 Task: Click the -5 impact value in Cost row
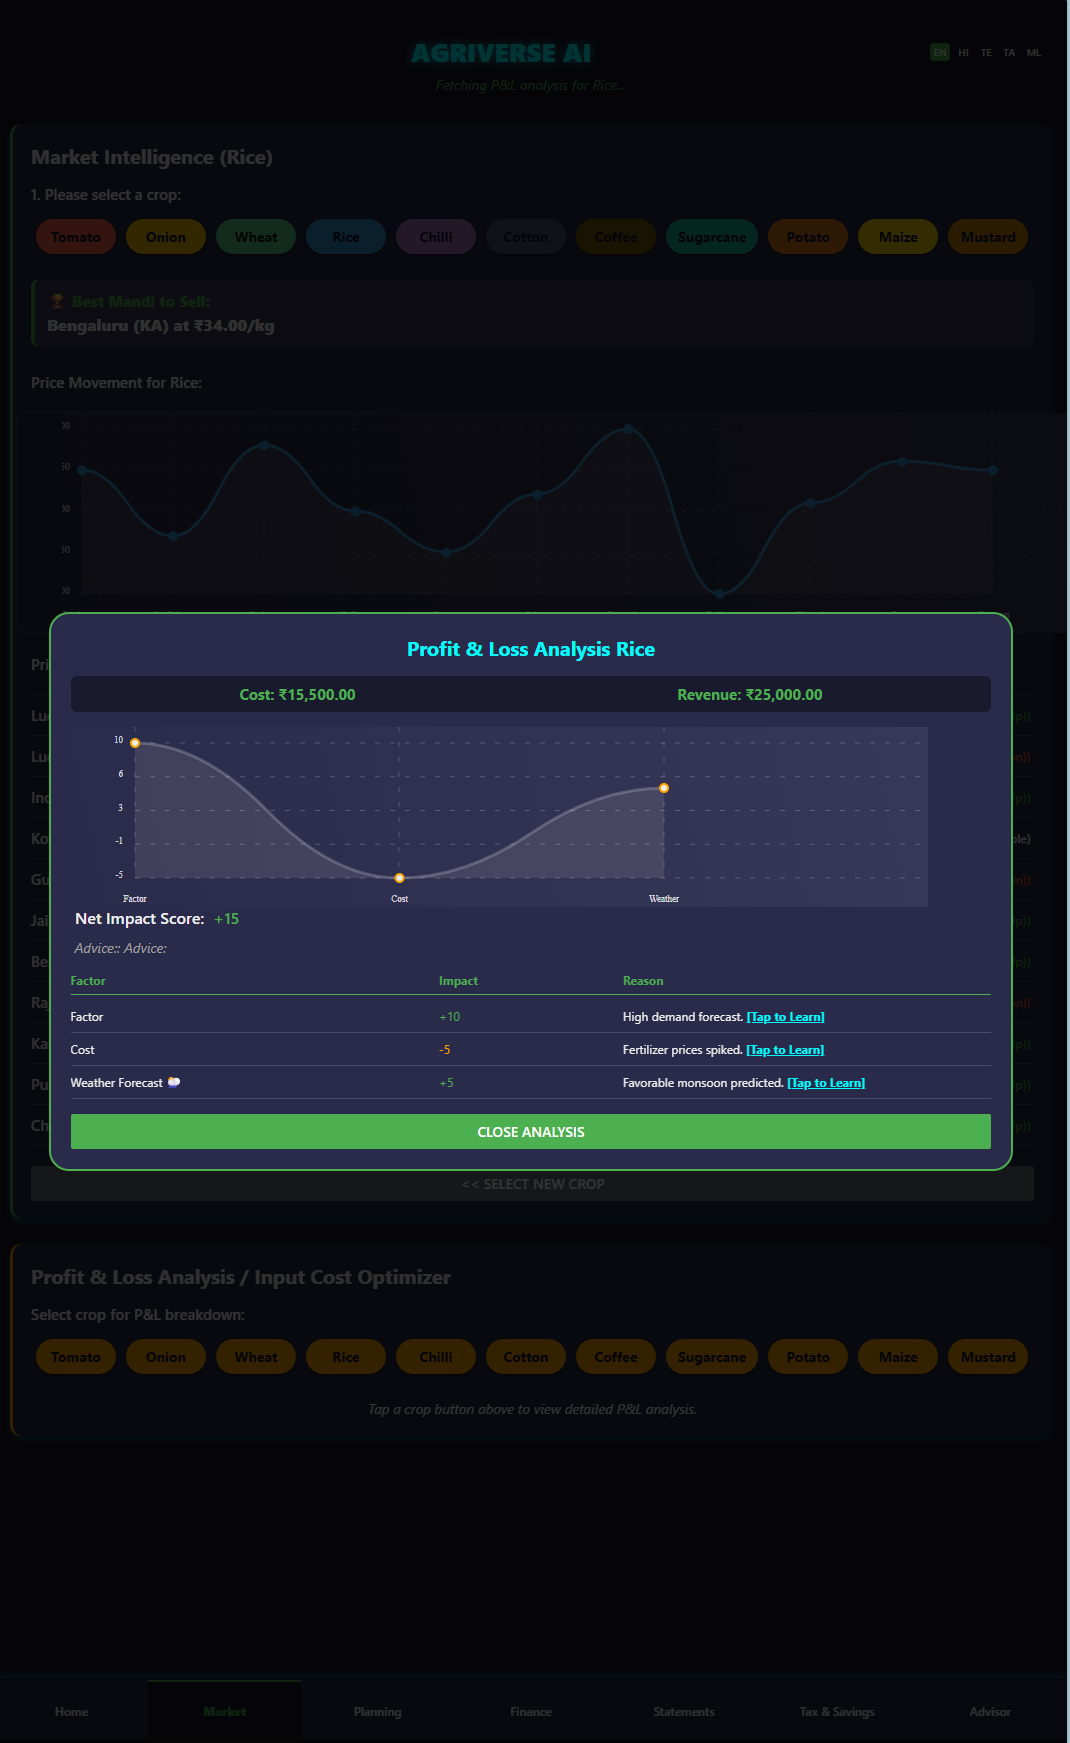pyautogui.click(x=445, y=1050)
